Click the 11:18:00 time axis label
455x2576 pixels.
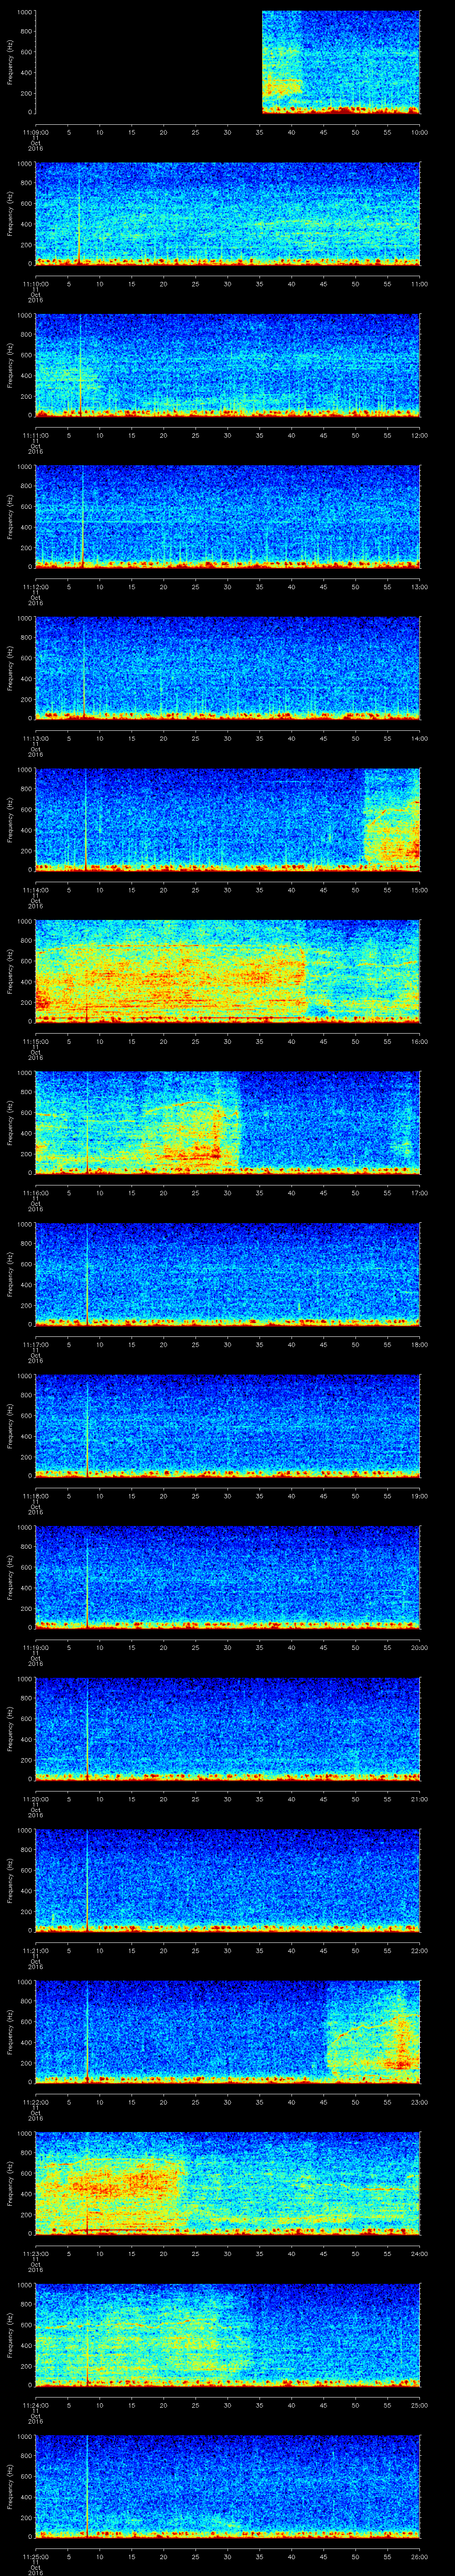point(35,1495)
